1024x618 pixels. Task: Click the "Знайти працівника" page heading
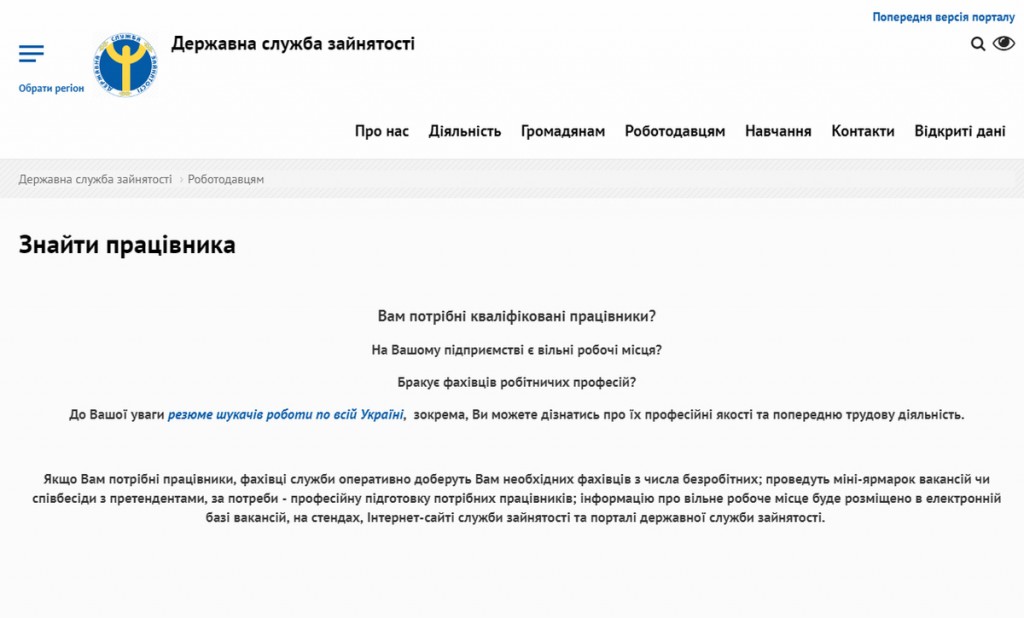click(x=127, y=245)
